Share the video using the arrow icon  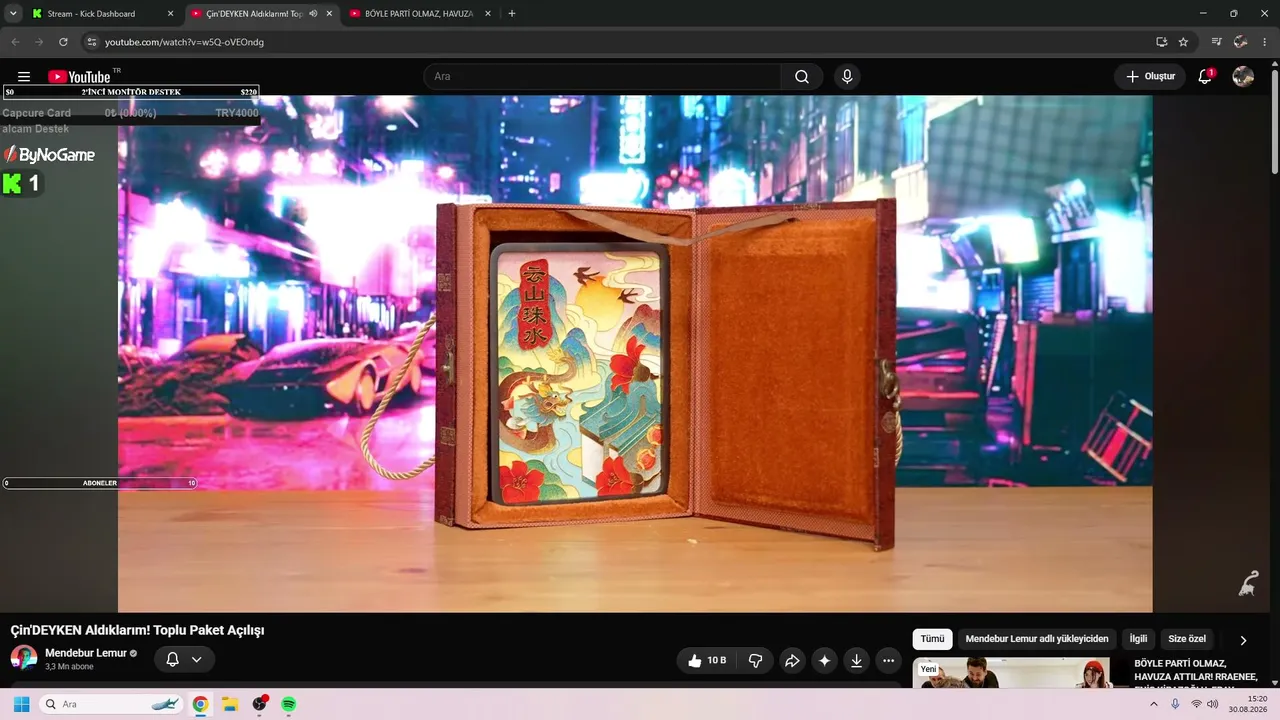pos(792,660)
